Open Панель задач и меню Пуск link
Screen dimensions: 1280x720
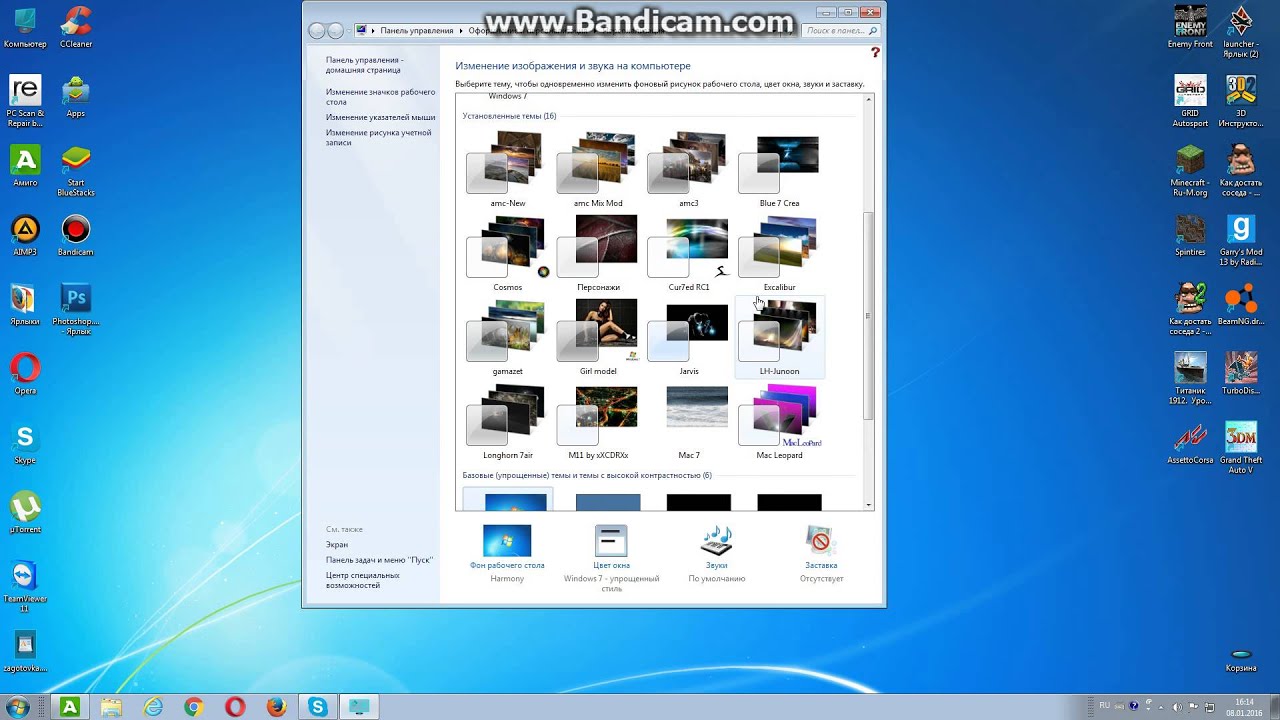click(379, 560)
